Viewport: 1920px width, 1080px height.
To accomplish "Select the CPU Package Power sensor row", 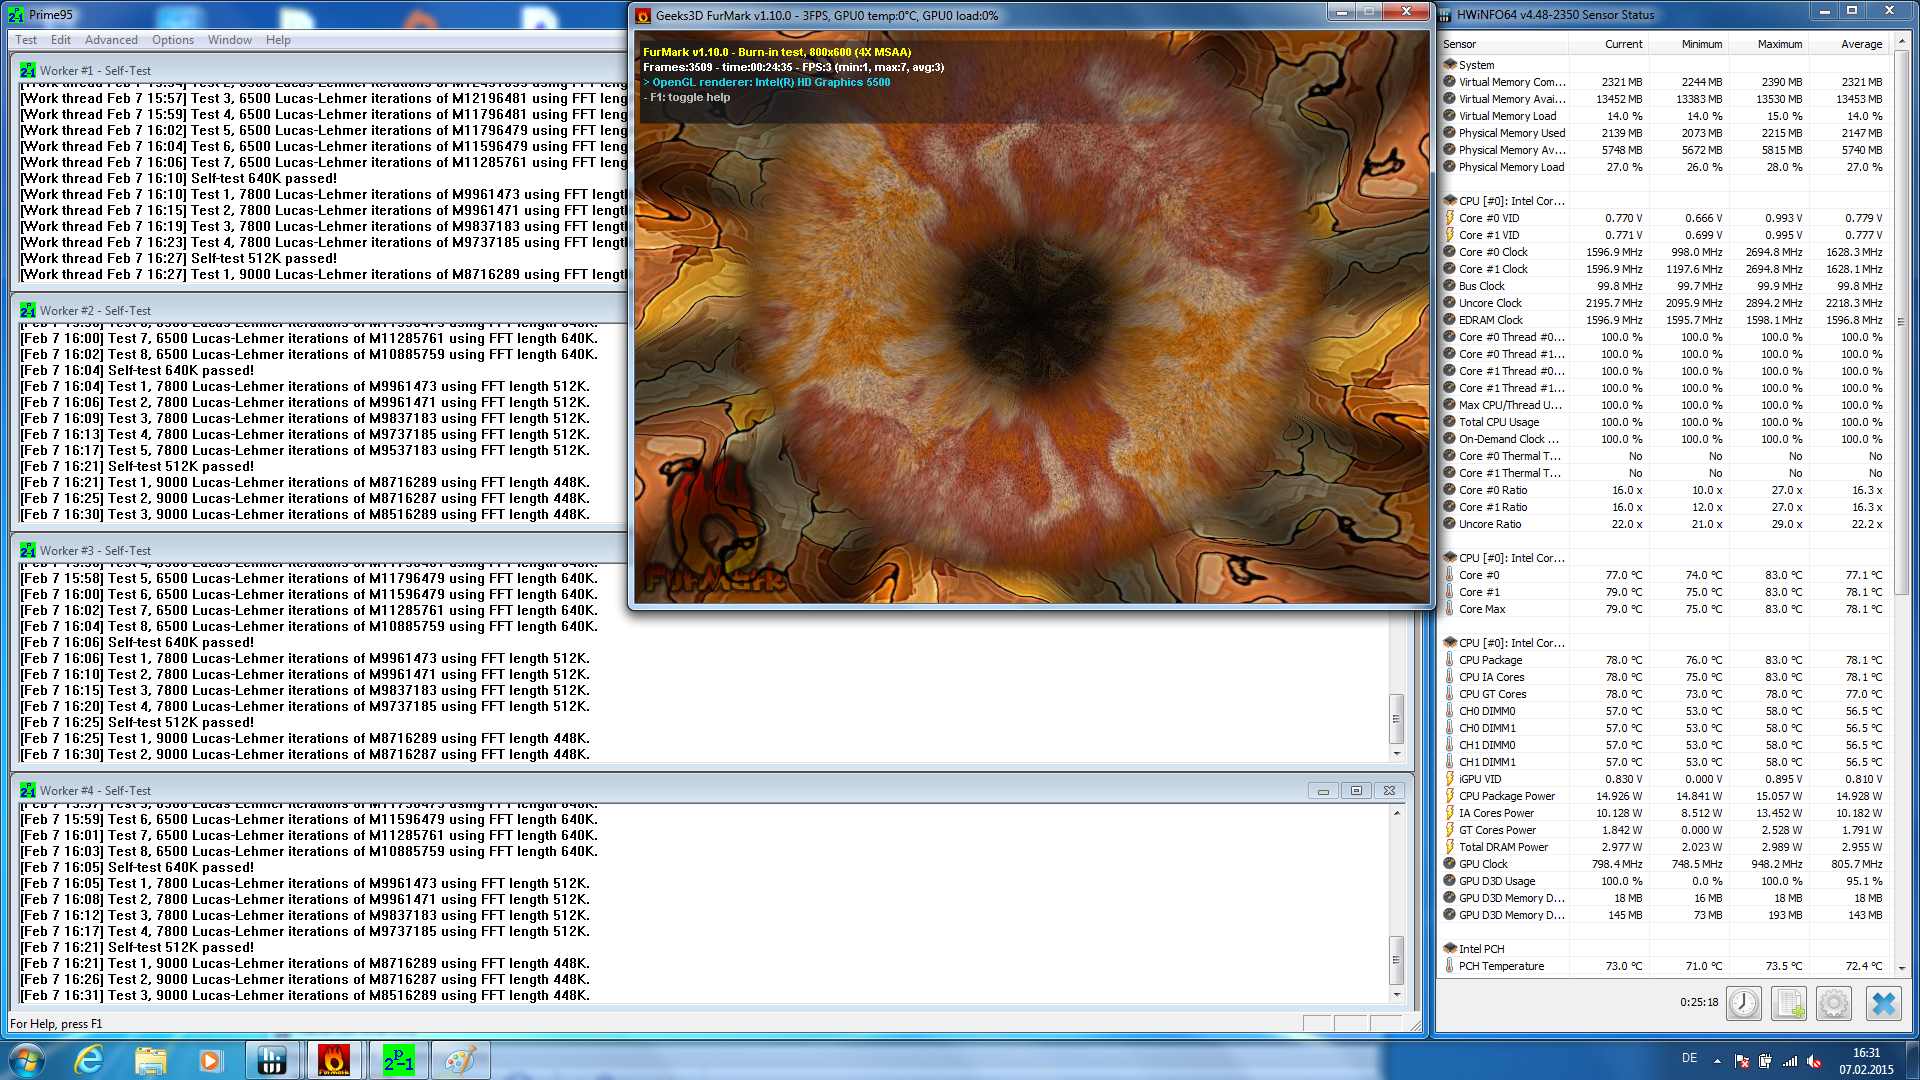I will 1506,796.
